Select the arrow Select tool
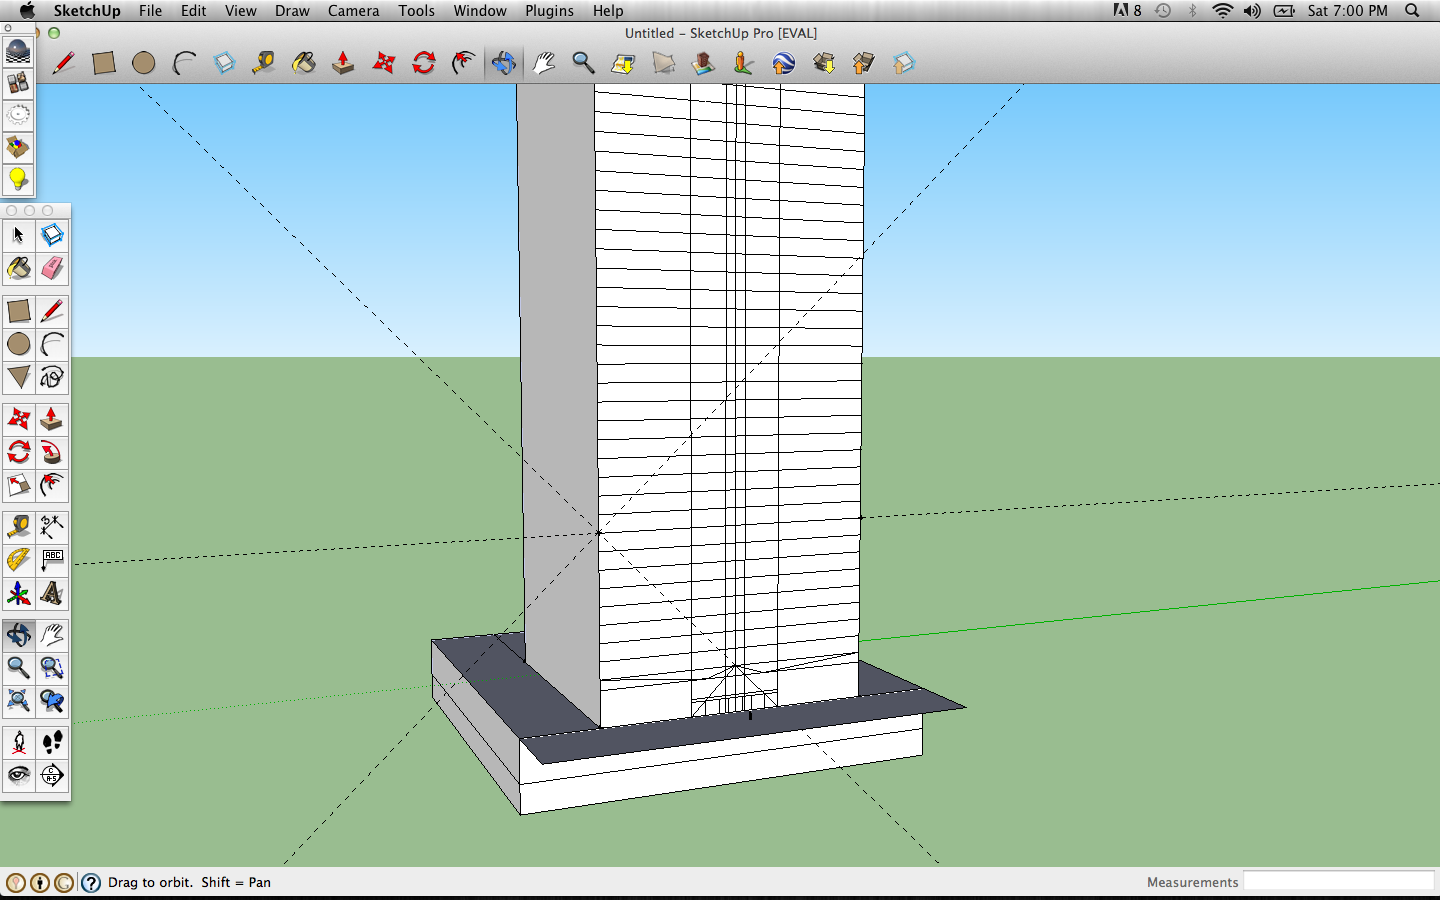The height and width of the screenshot is (900, 1440). tap(18, 235)
